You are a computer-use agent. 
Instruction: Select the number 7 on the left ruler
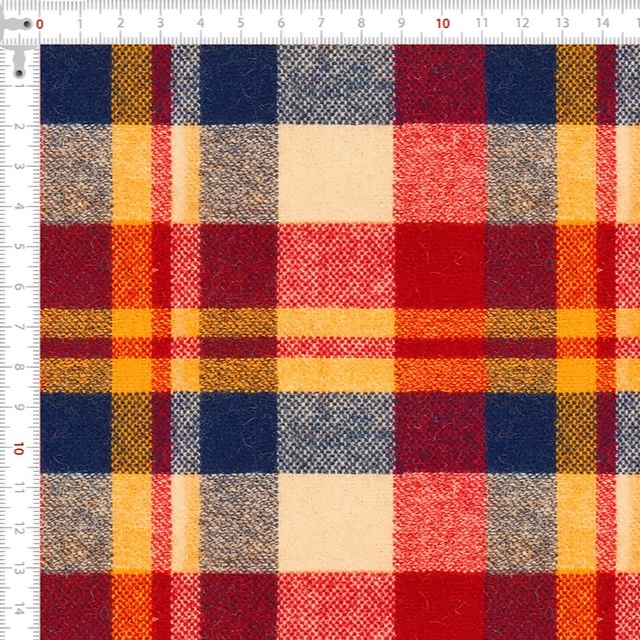20,328
